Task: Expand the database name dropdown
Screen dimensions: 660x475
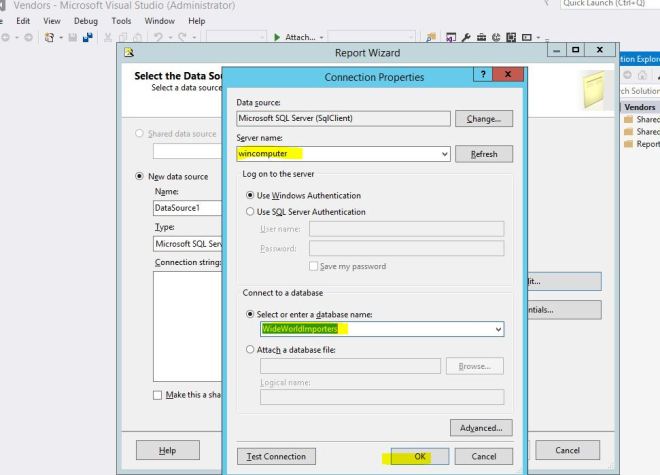Action: [497, 329]
